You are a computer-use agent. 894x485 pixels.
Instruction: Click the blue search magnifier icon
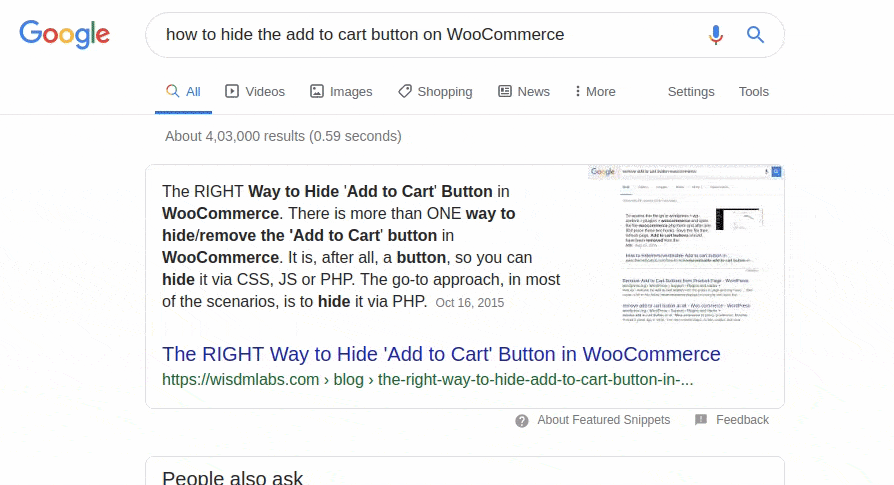755,35
